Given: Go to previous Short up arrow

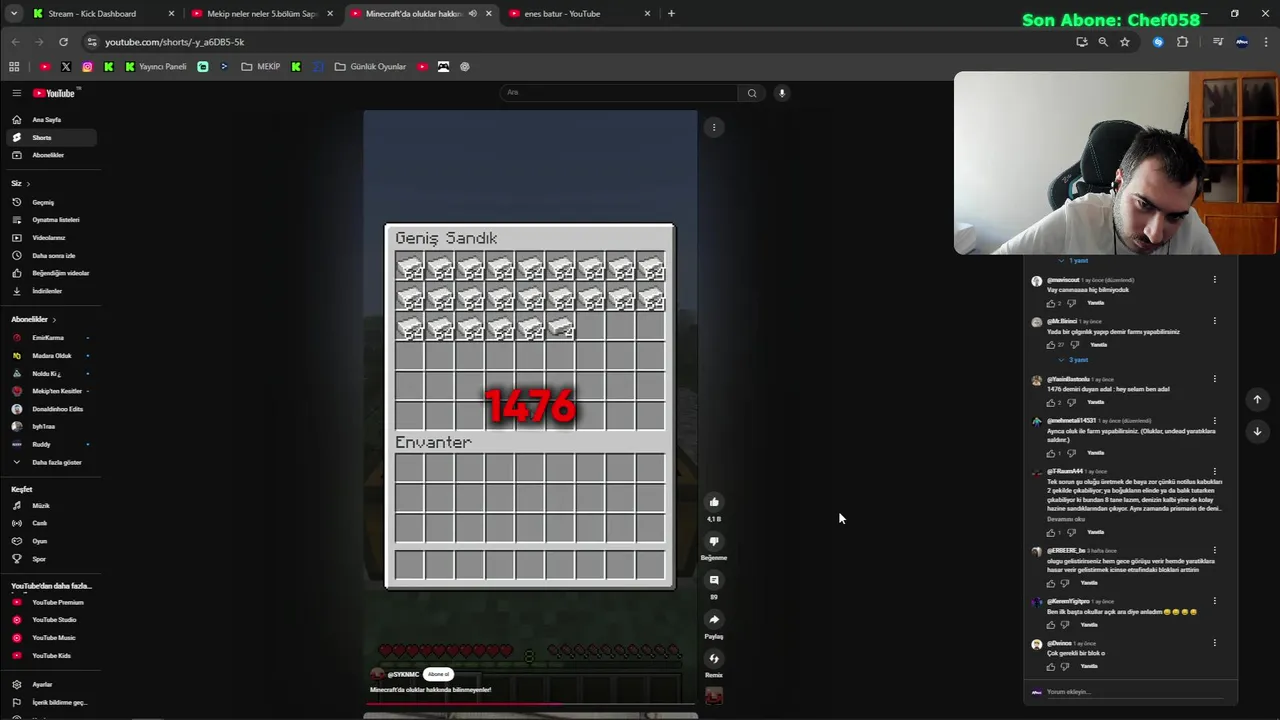Looking at the screenshot, I should click(1257, 400).
